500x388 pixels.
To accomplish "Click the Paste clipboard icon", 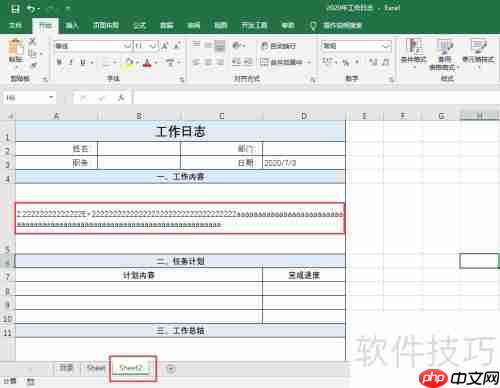I will click(x=16, y=47).
